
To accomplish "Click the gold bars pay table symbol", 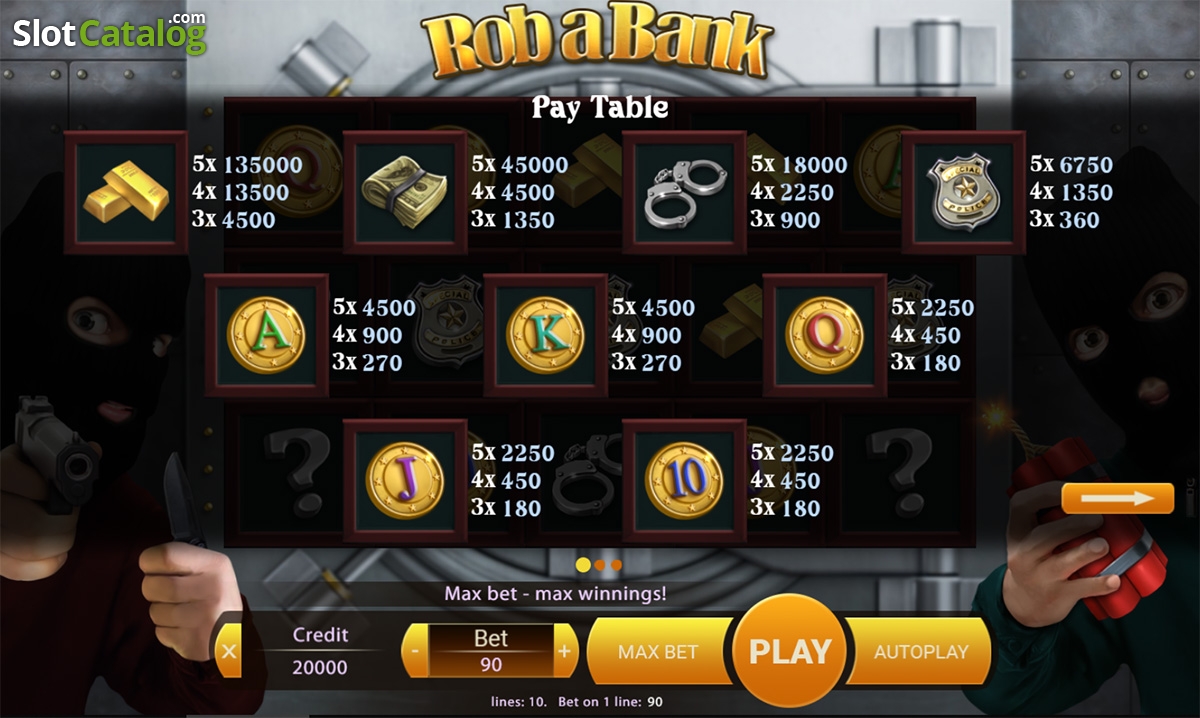I will (x=126, y=192).
